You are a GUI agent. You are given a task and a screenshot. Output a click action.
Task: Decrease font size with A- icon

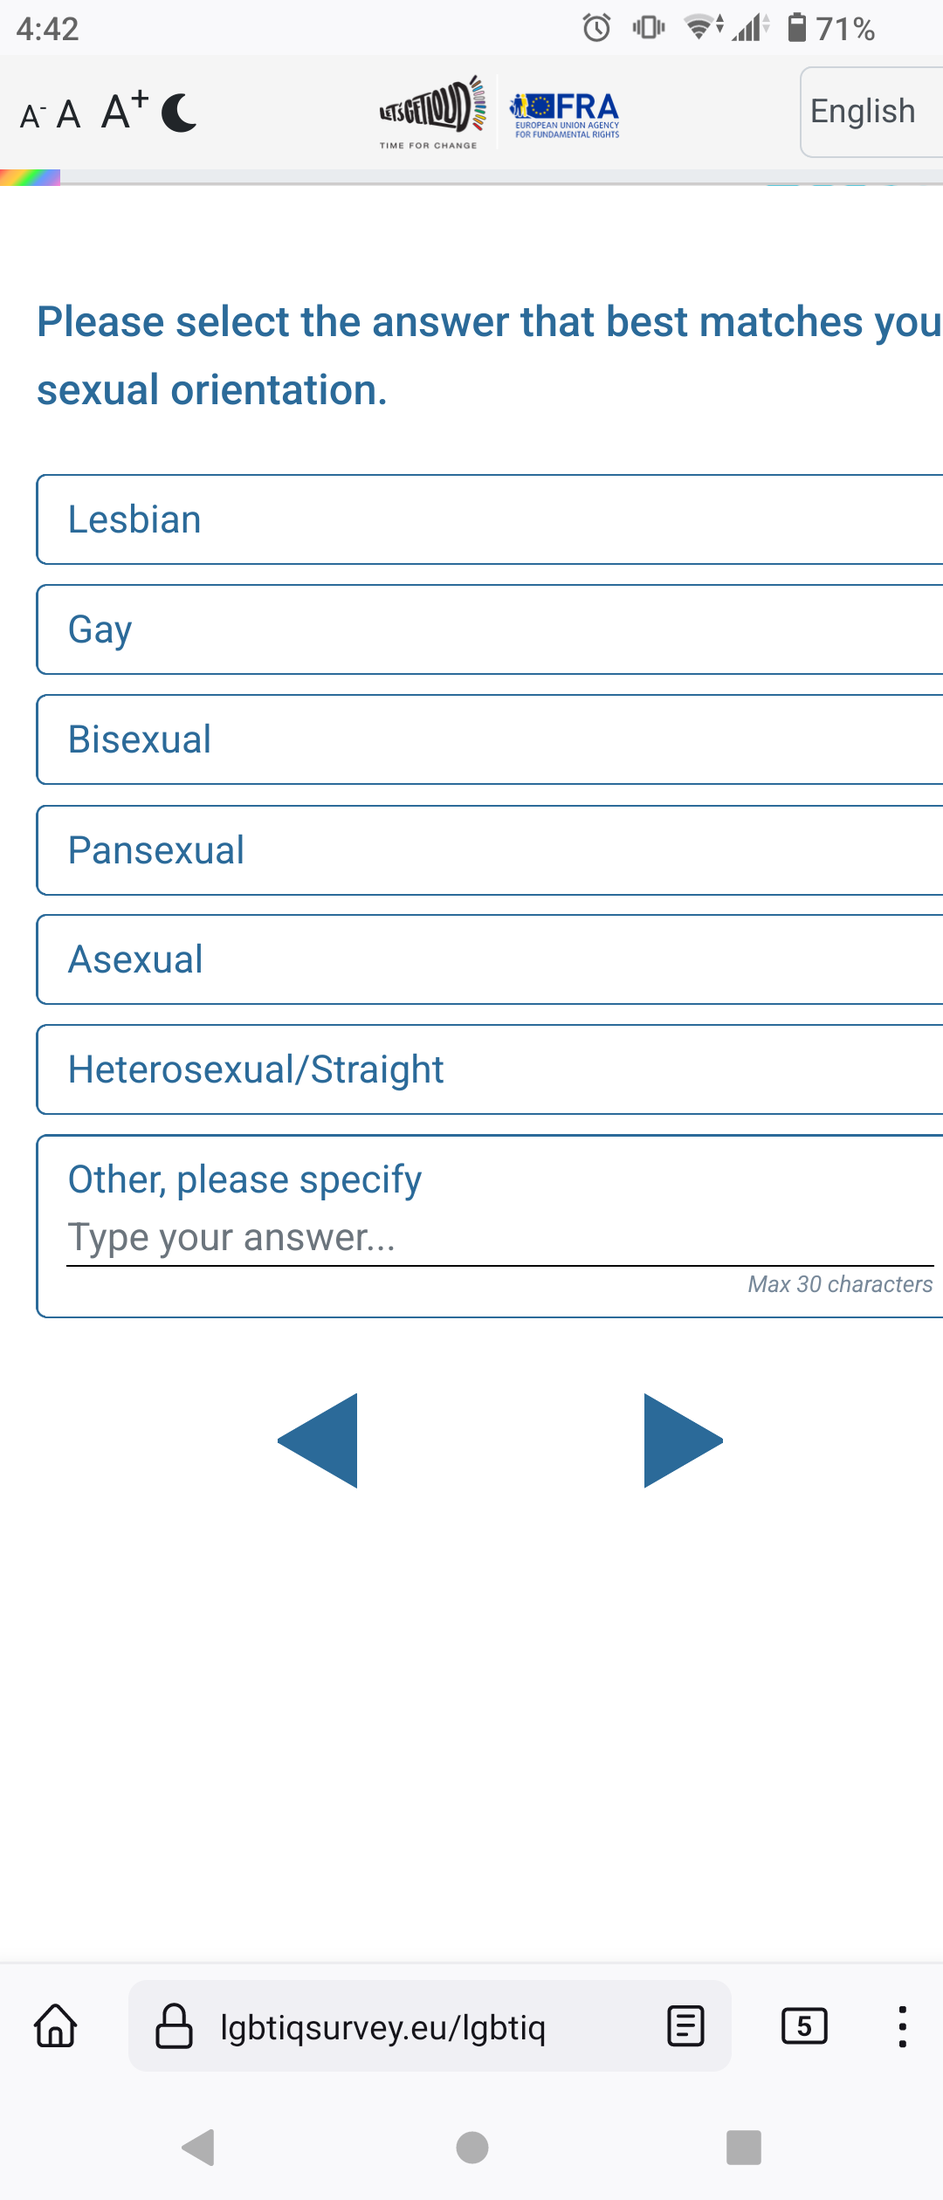tap(32, 116)
